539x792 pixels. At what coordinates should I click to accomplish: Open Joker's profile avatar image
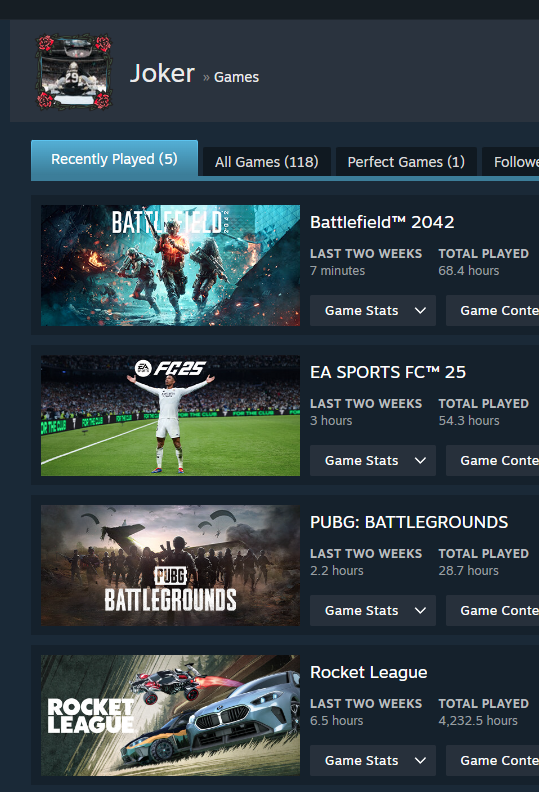click(x=74, y=72)
